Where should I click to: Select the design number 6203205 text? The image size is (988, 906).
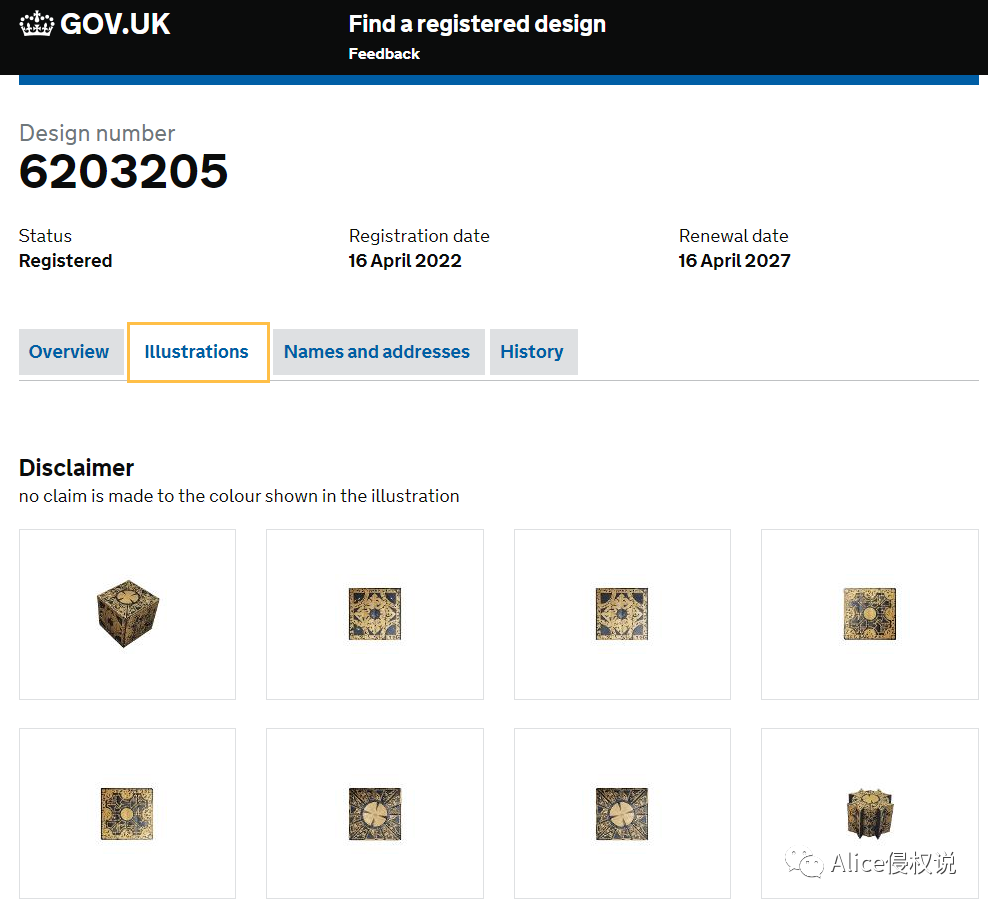124,171
